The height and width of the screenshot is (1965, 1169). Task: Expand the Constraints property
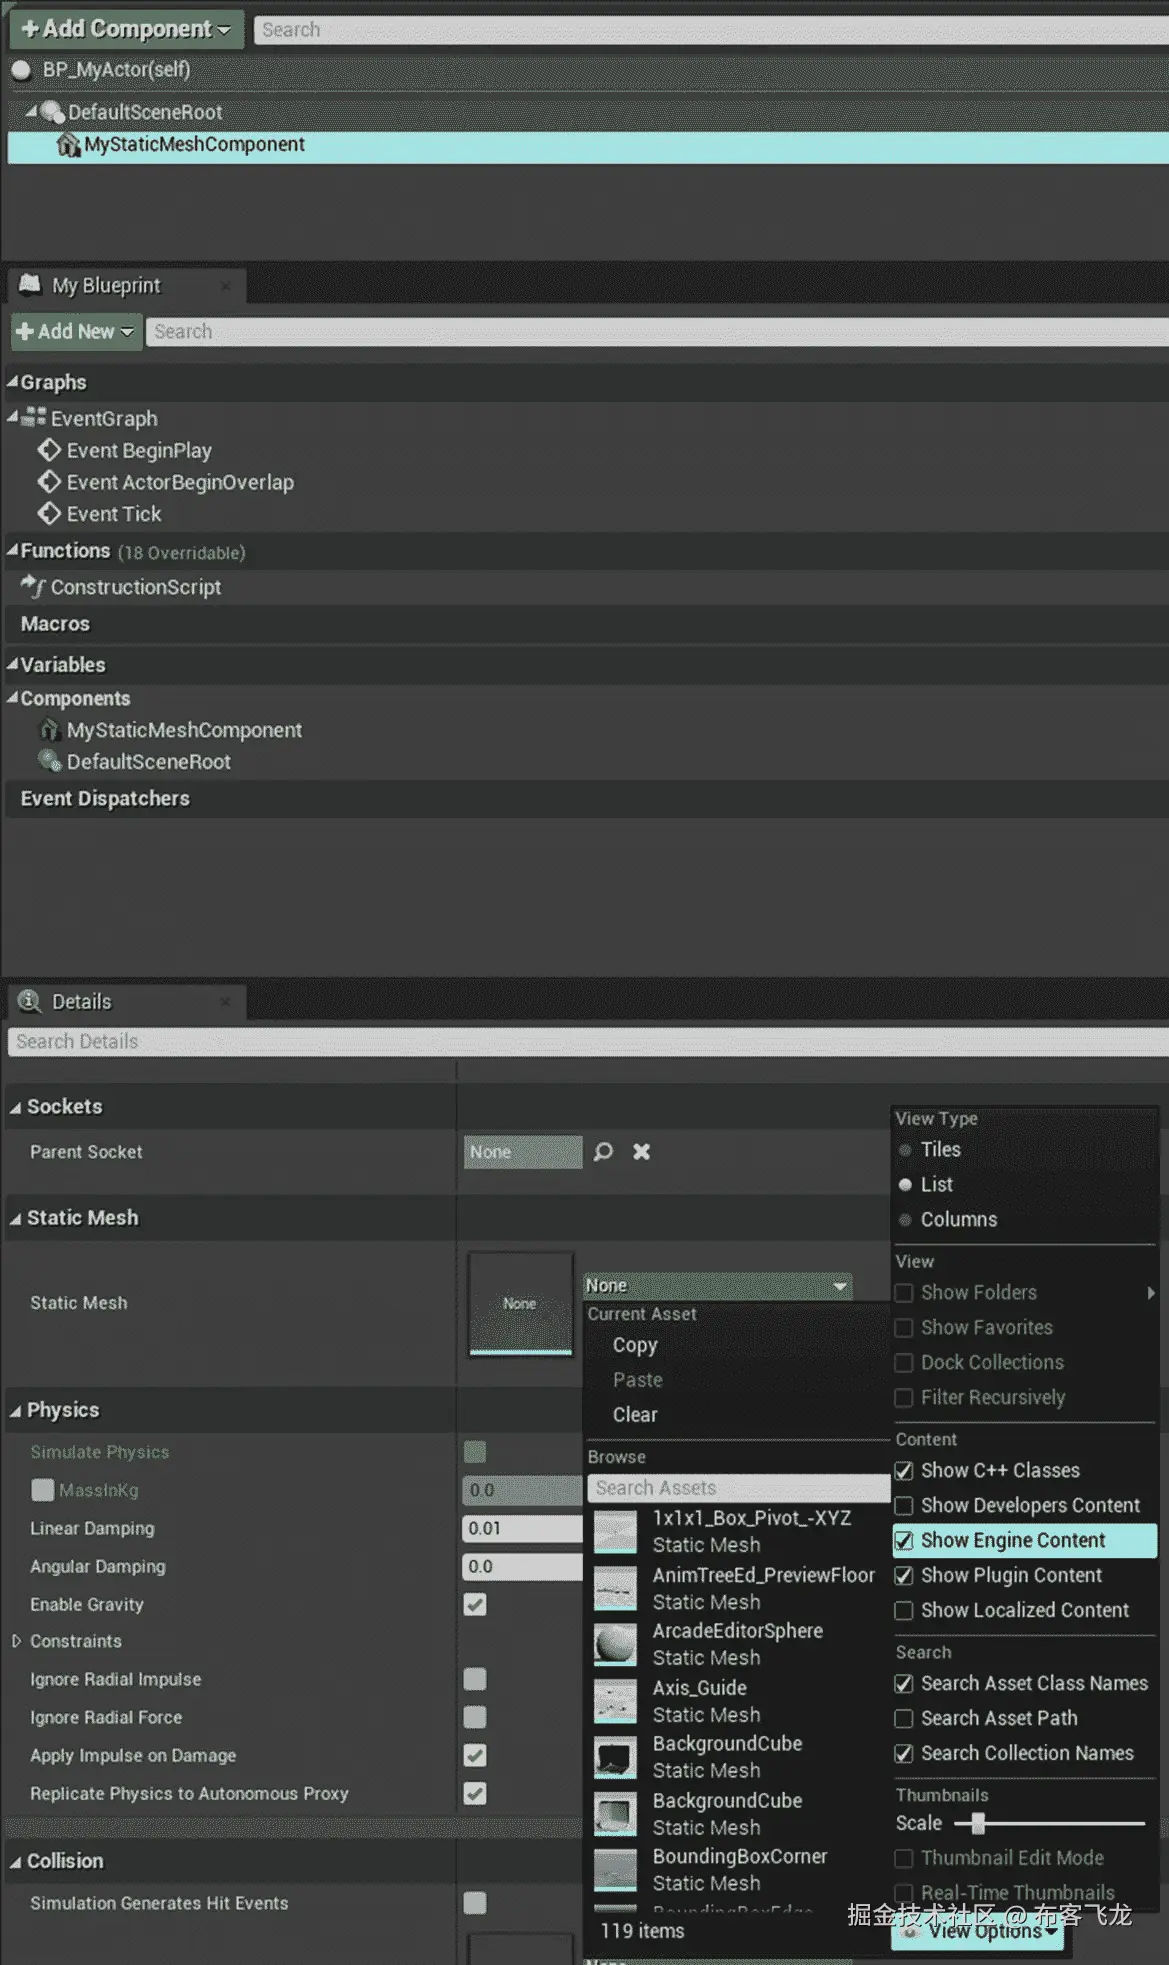tap(16, 1641)
